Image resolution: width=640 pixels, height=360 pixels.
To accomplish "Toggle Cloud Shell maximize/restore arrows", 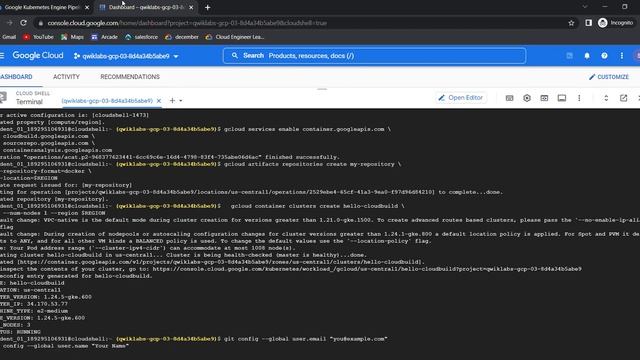I will [x=606, y=98].
